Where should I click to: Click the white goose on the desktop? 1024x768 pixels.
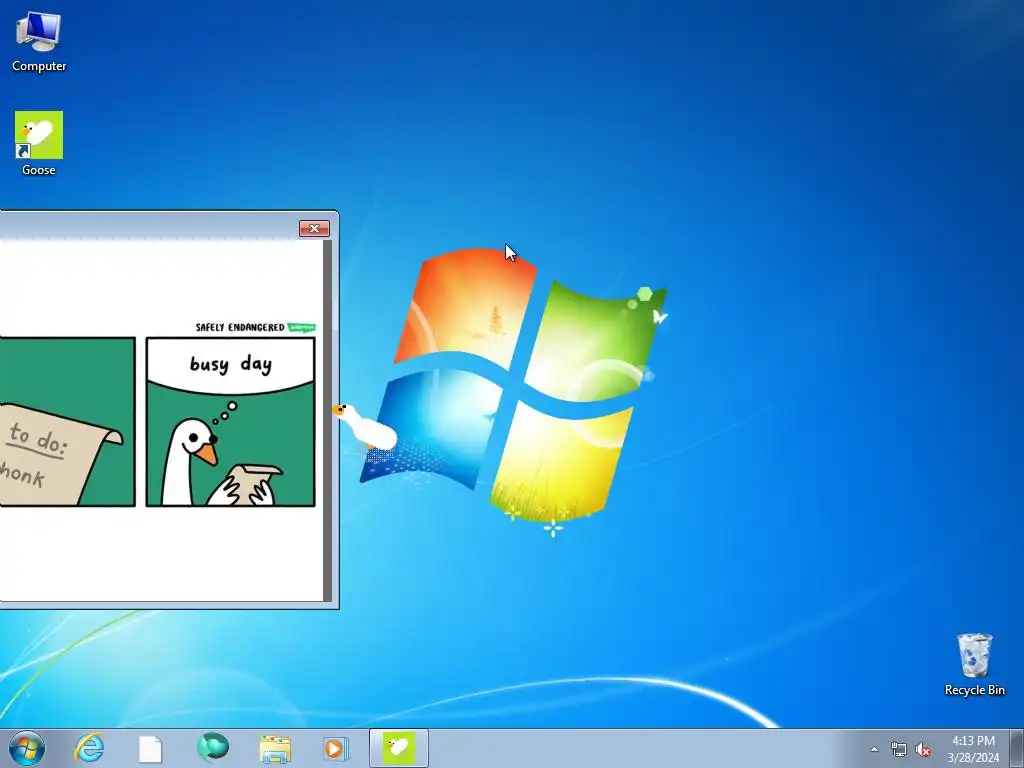[364, 426]
